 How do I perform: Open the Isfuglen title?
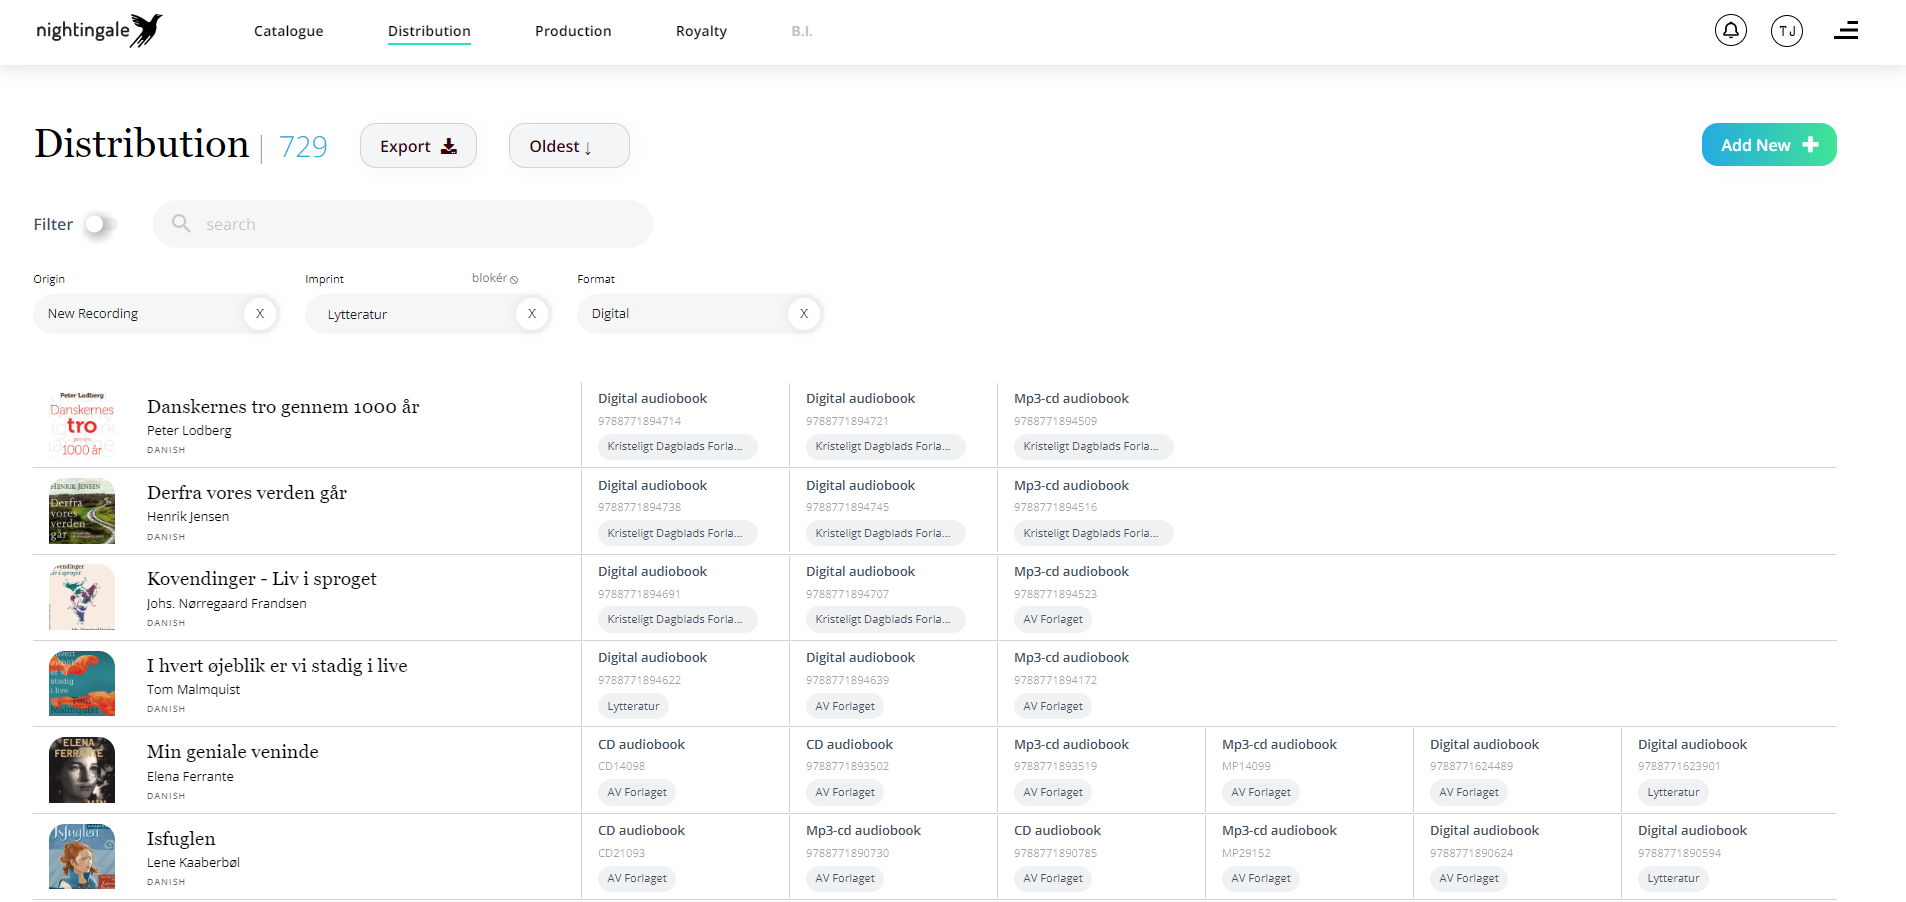(181, 838)
